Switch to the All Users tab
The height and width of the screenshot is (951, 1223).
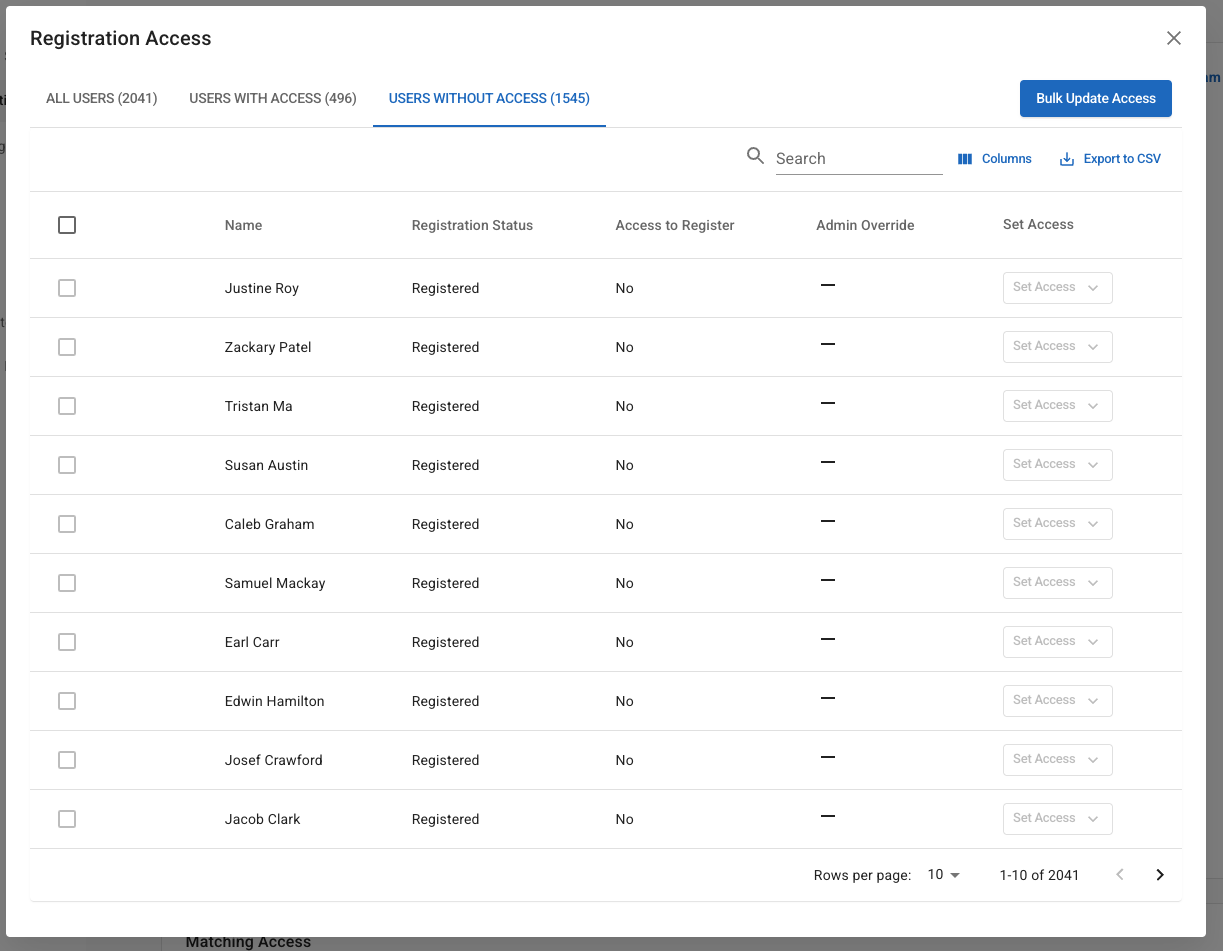(102, 98)
